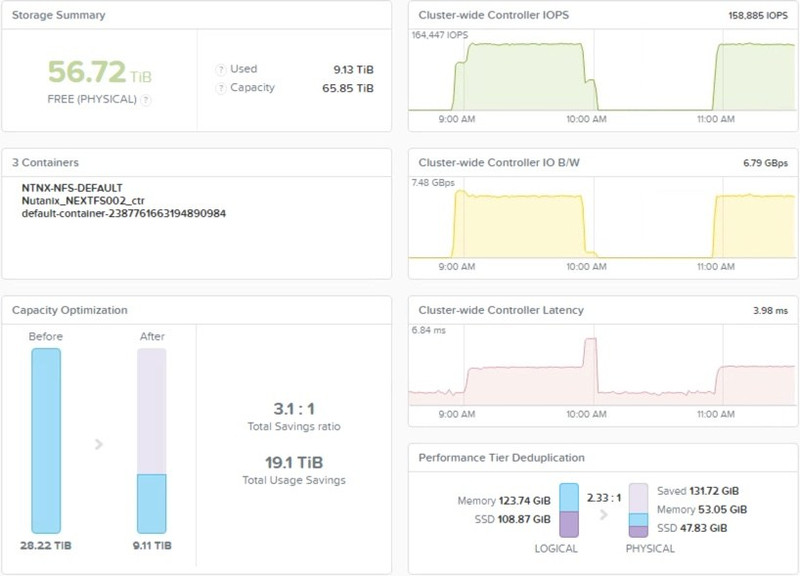The image size is (800, 576).
Task: Click the arrow between Before and After bars
Action: coord(99,444)
